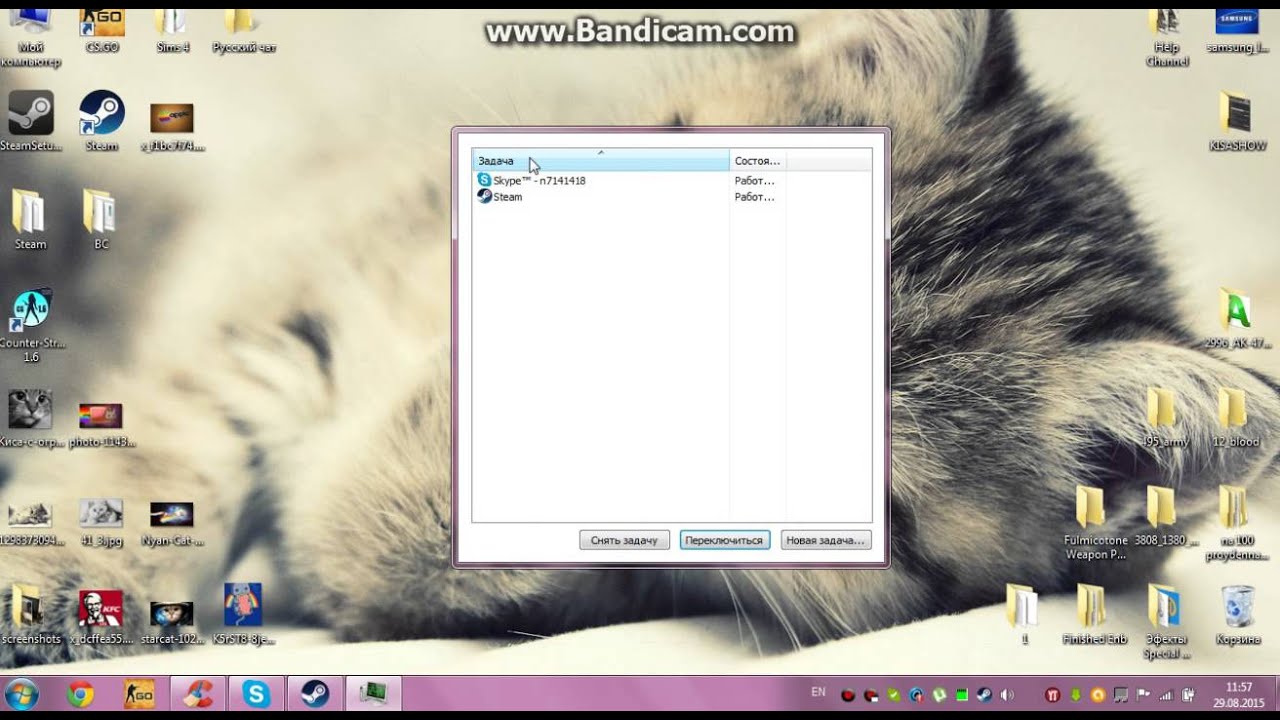Switch to Skype in the taskbar
The height and width of the screenshot is (720, 1280).
pyautogui.click(x=256, y=694)
